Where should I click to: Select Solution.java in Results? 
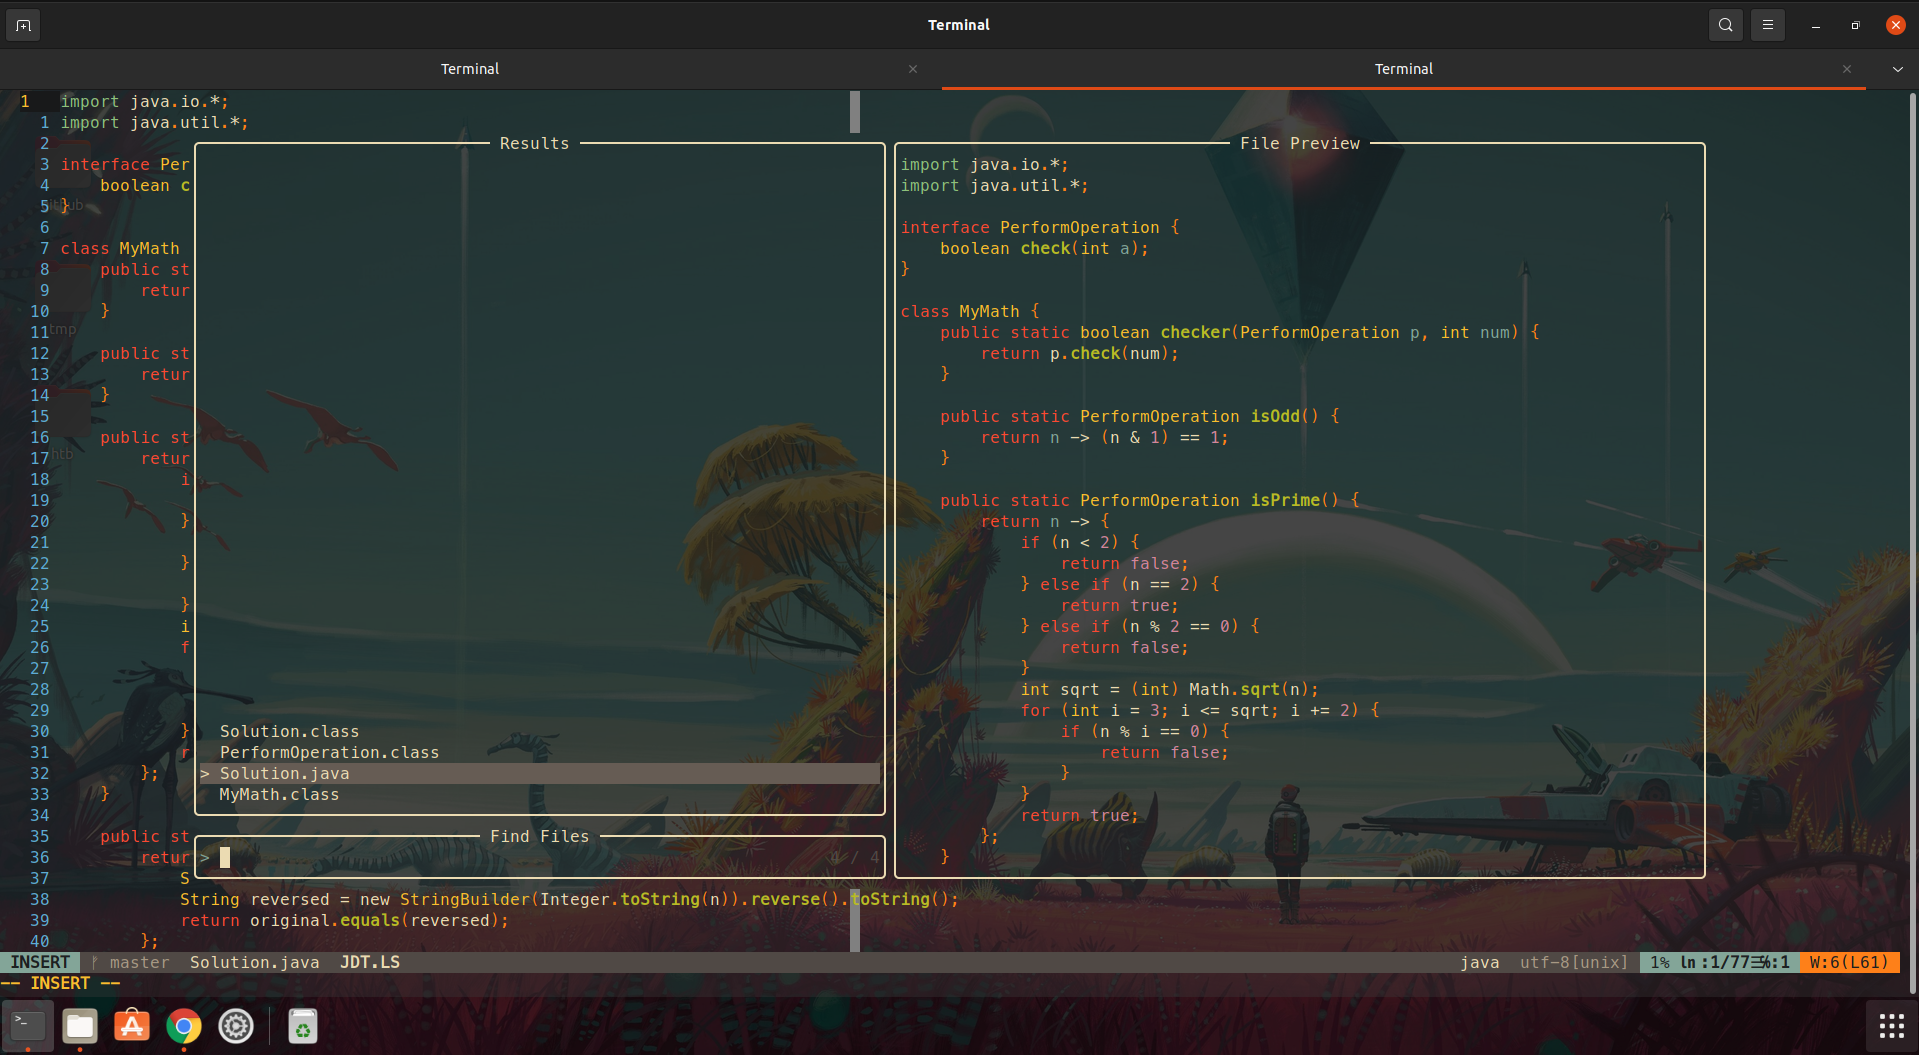pyautogui.click(x=540, y=773)
